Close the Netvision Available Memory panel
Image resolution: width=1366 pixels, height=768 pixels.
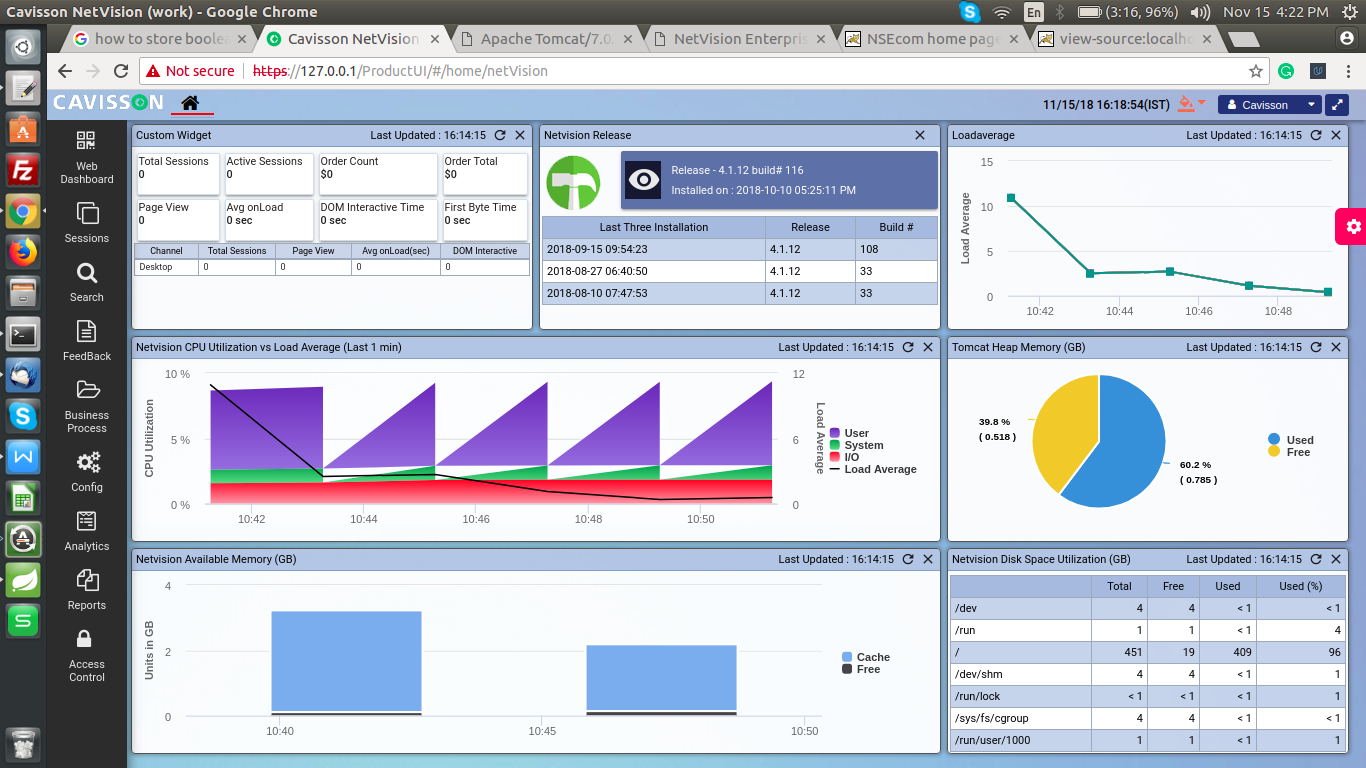(928, 559)
